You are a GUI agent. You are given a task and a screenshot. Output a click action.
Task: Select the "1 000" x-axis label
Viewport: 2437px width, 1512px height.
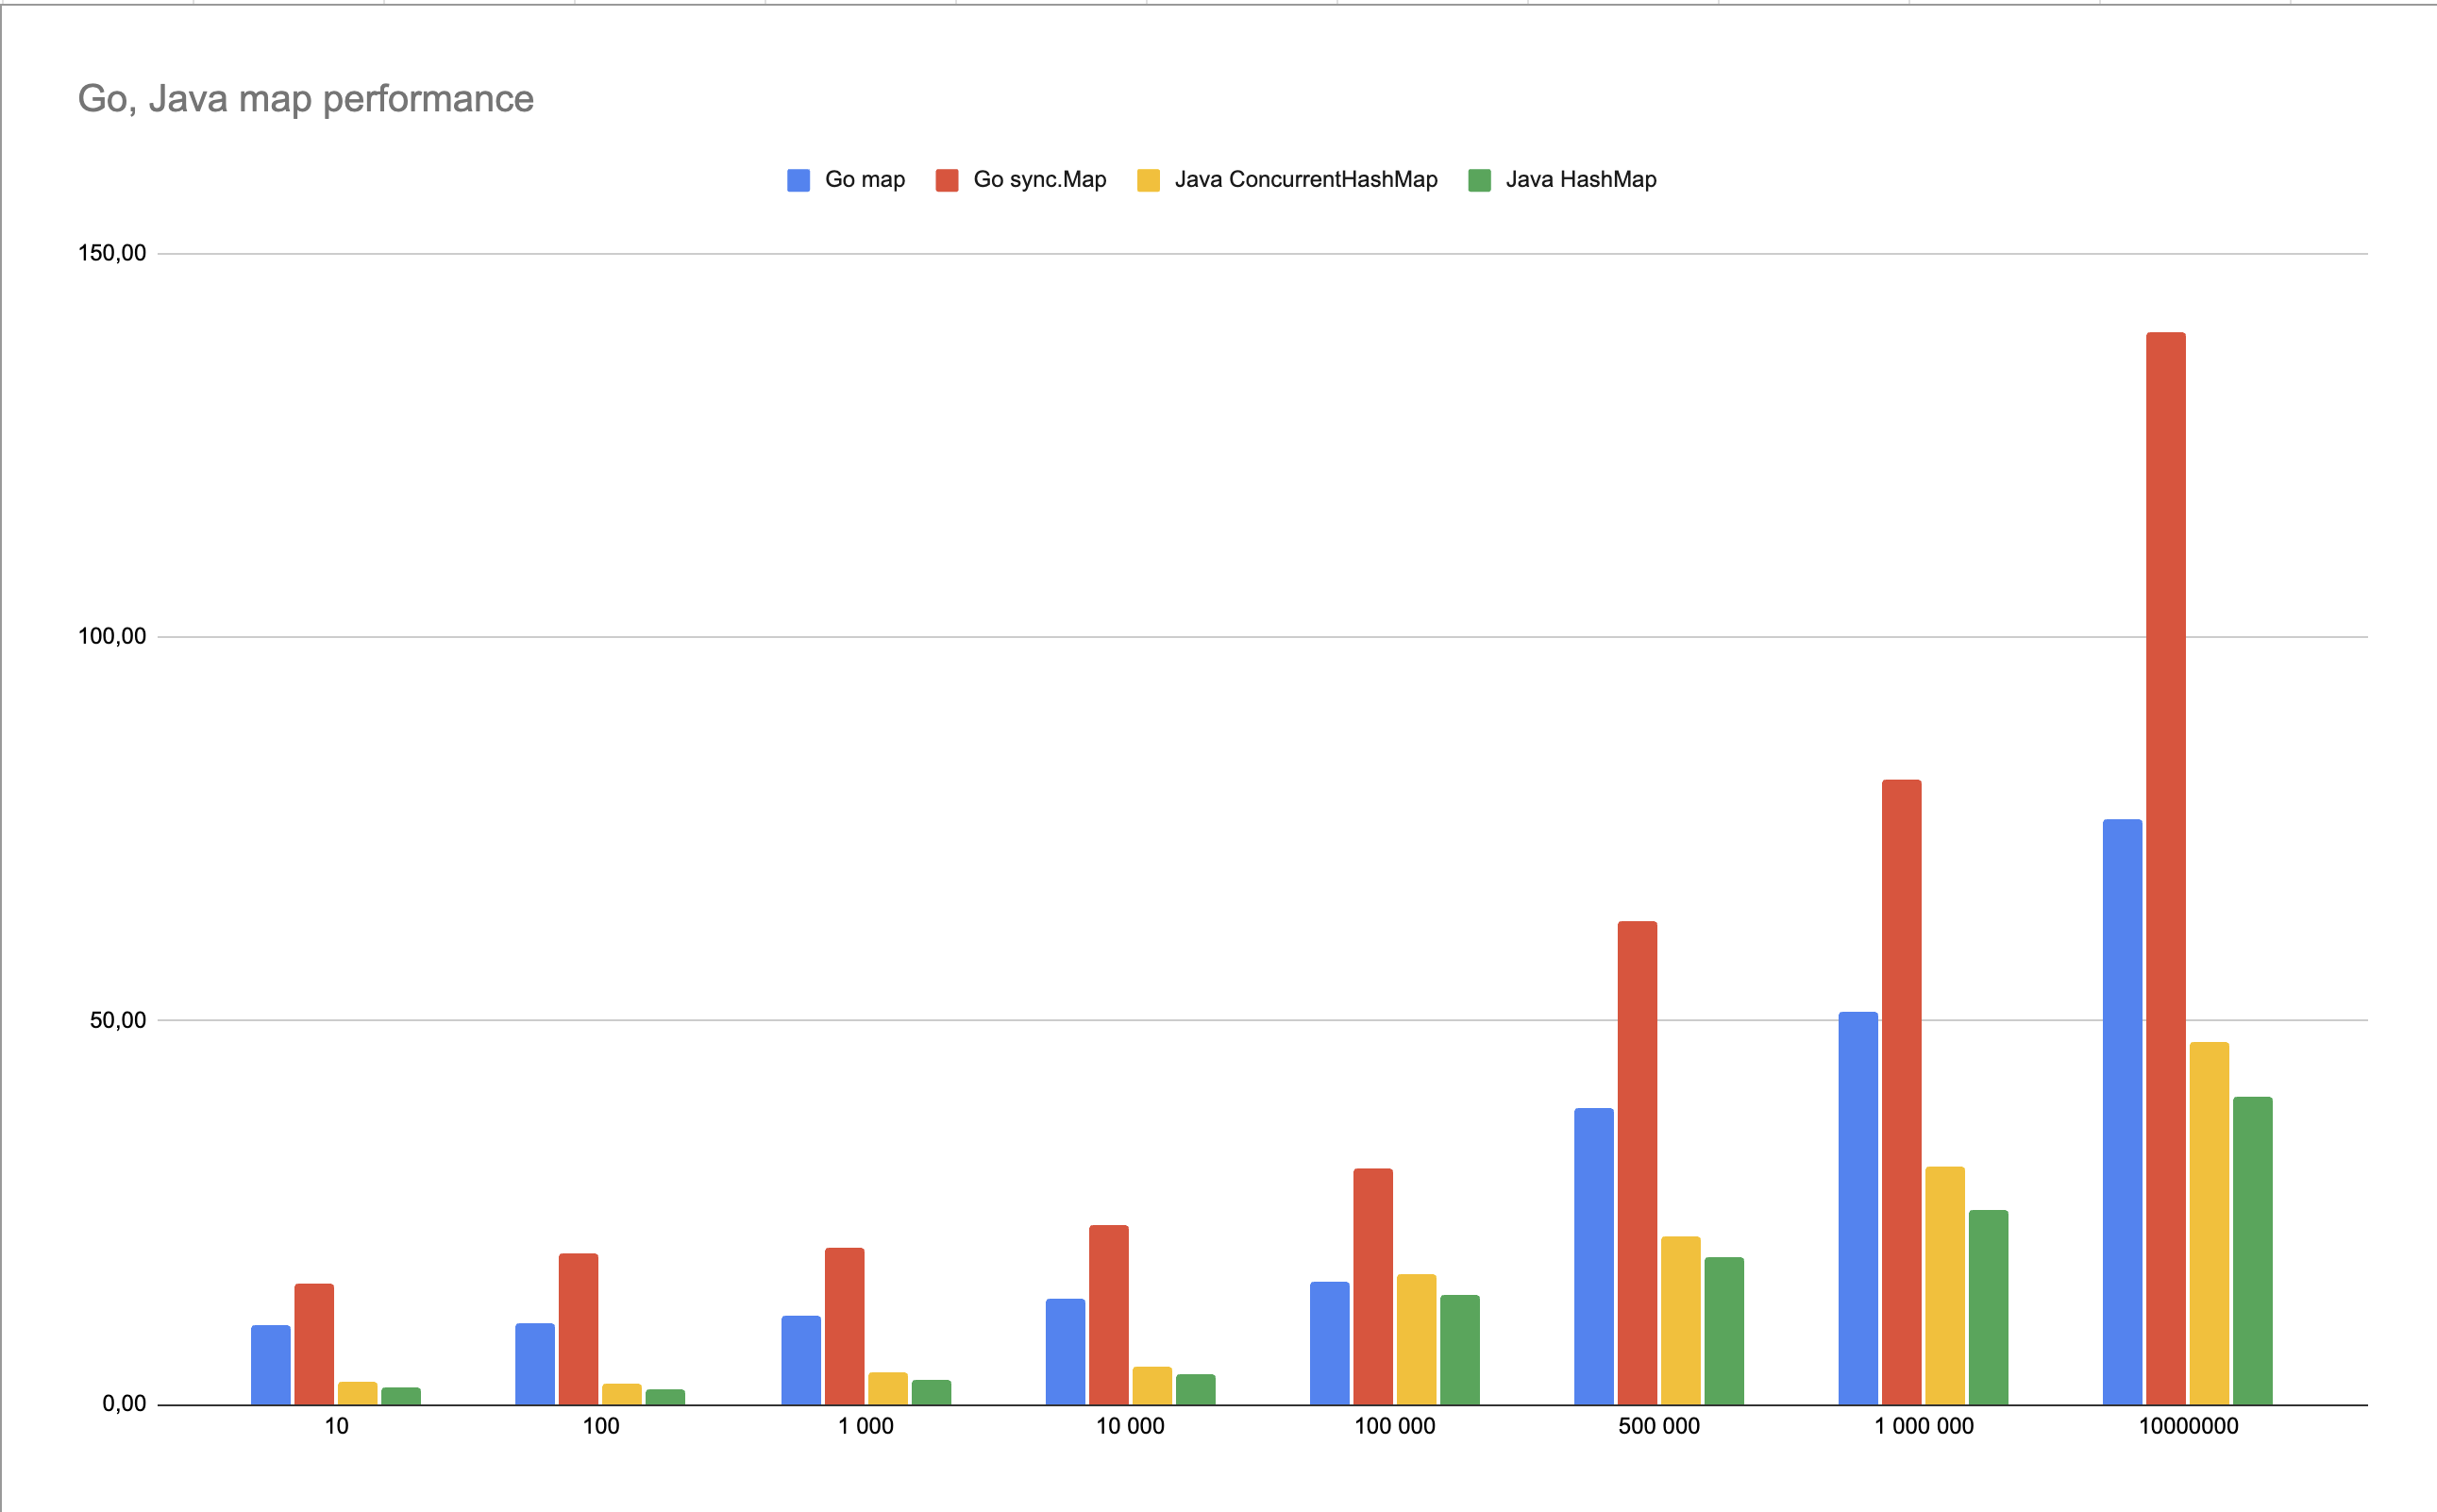[865, 1426]
